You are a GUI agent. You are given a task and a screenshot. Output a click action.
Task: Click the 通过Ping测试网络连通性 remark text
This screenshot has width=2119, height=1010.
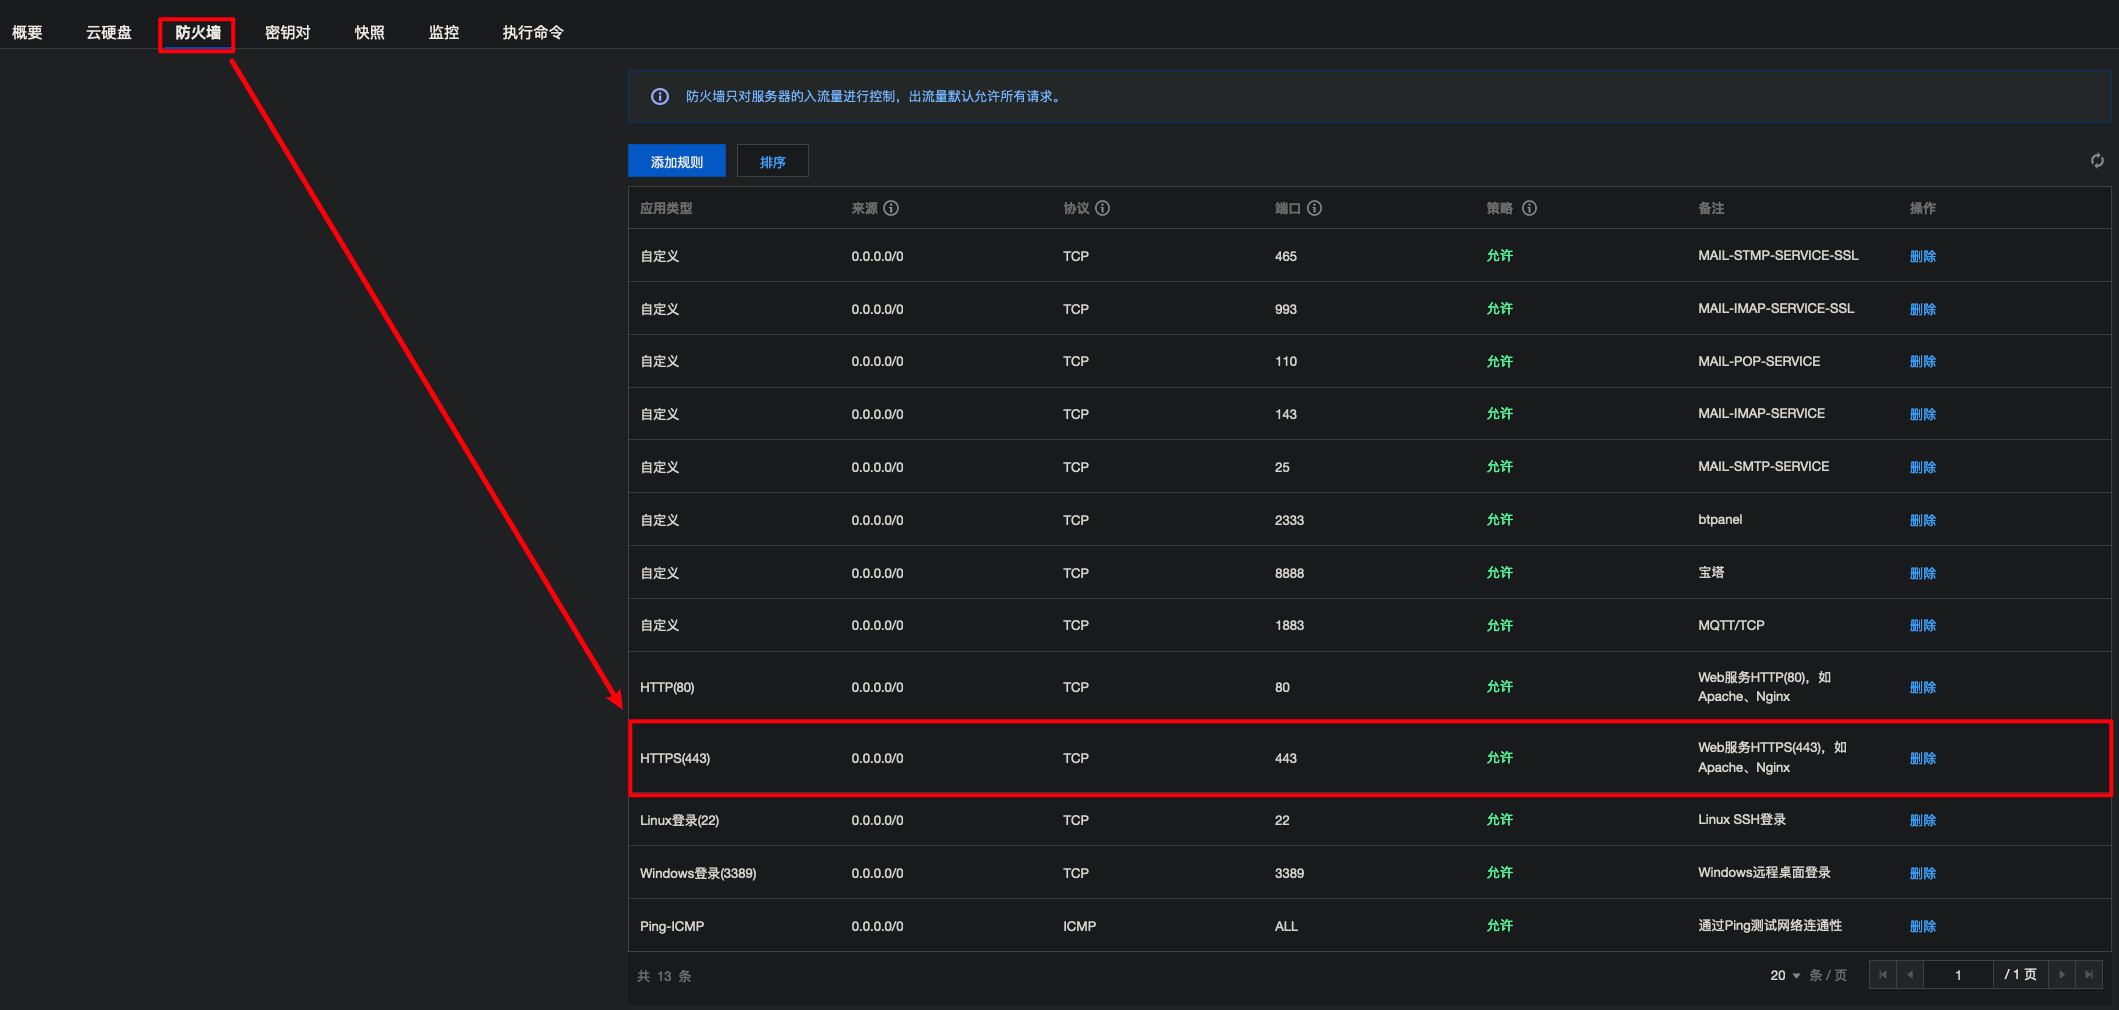click(x=1770, y=926)
